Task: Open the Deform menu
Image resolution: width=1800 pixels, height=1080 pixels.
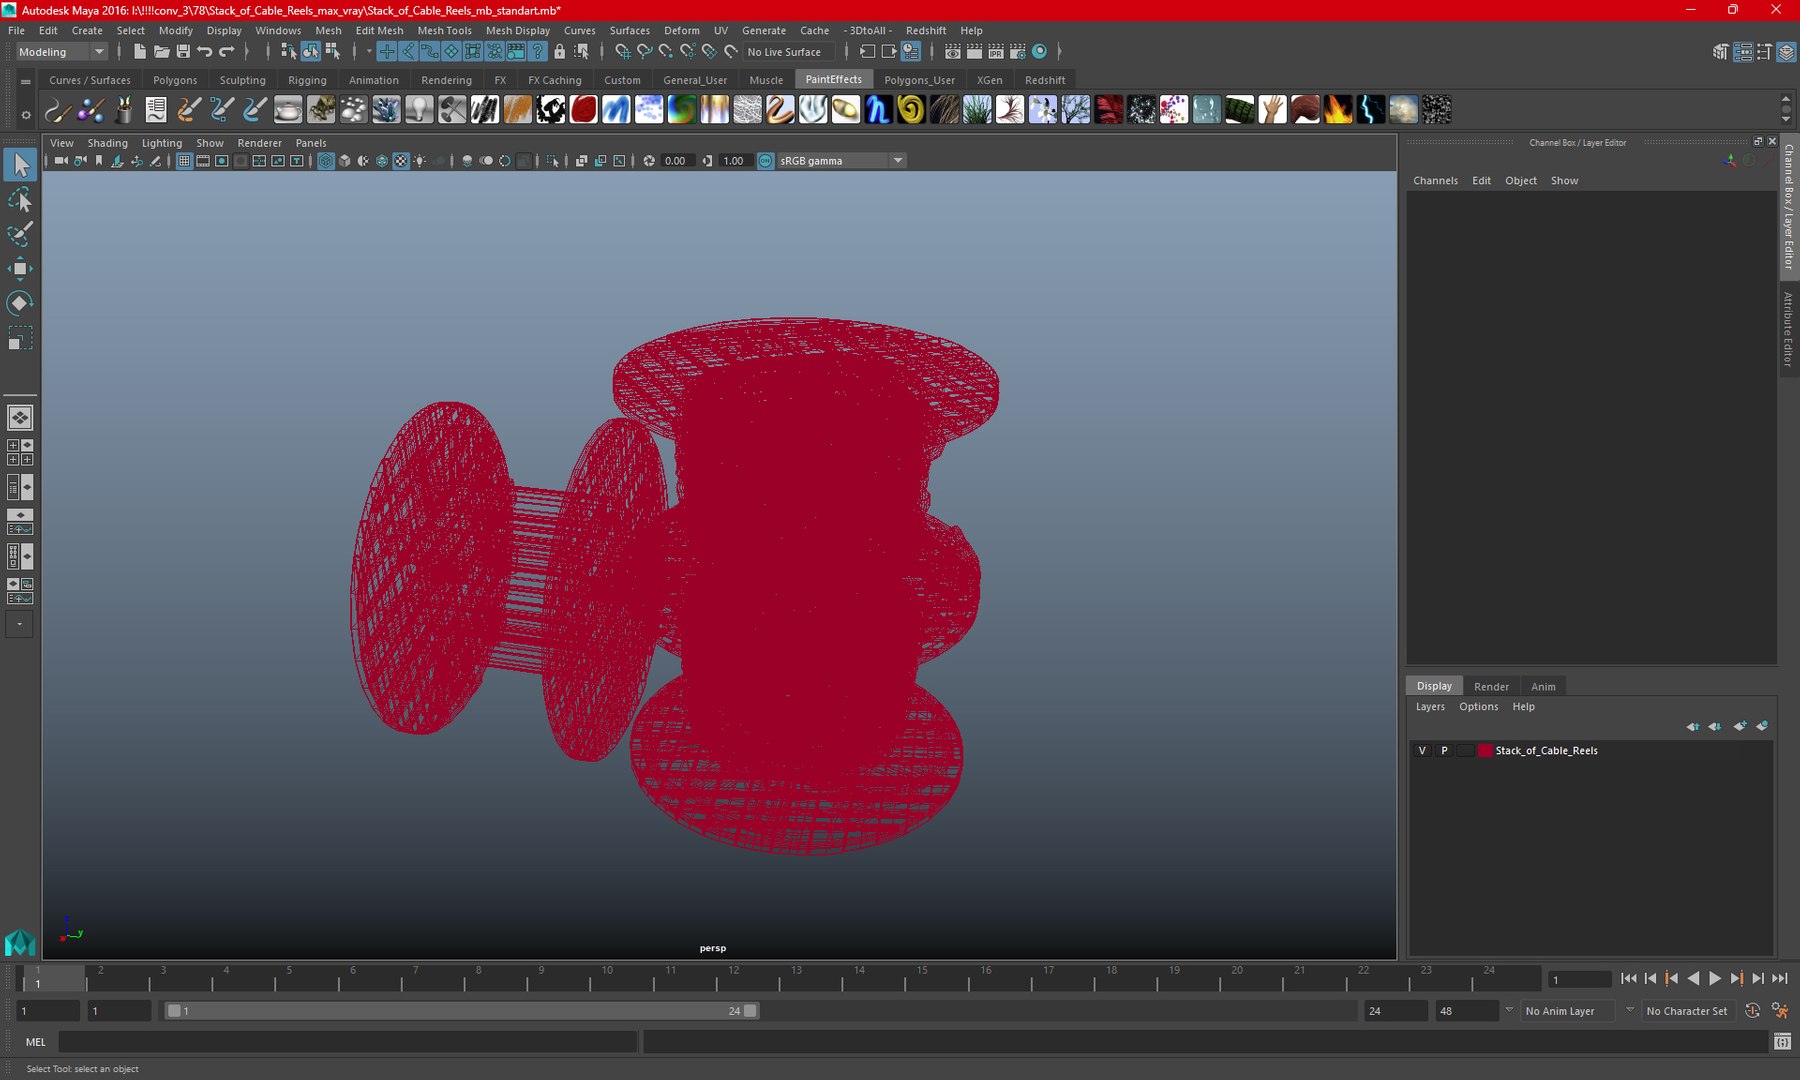Action: [x=682, y=31]
